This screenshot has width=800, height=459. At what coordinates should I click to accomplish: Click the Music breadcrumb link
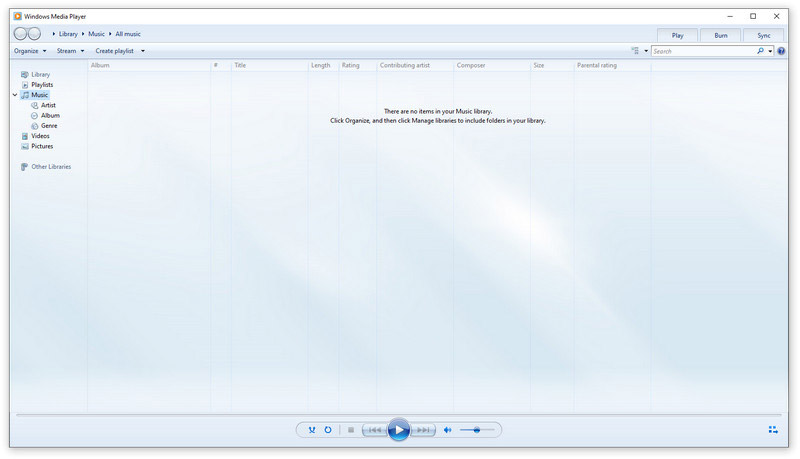tap(96, 34)
